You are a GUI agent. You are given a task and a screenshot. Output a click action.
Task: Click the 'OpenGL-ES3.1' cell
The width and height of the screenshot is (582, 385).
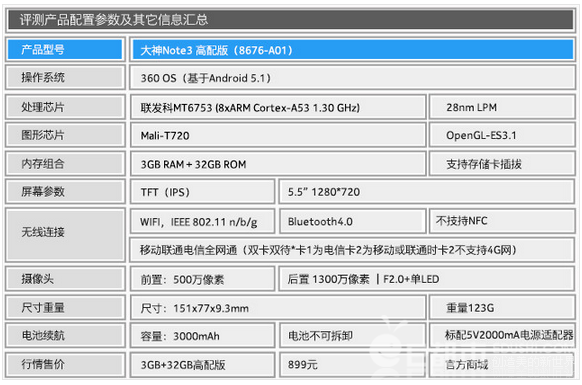(x=502, y=135)
